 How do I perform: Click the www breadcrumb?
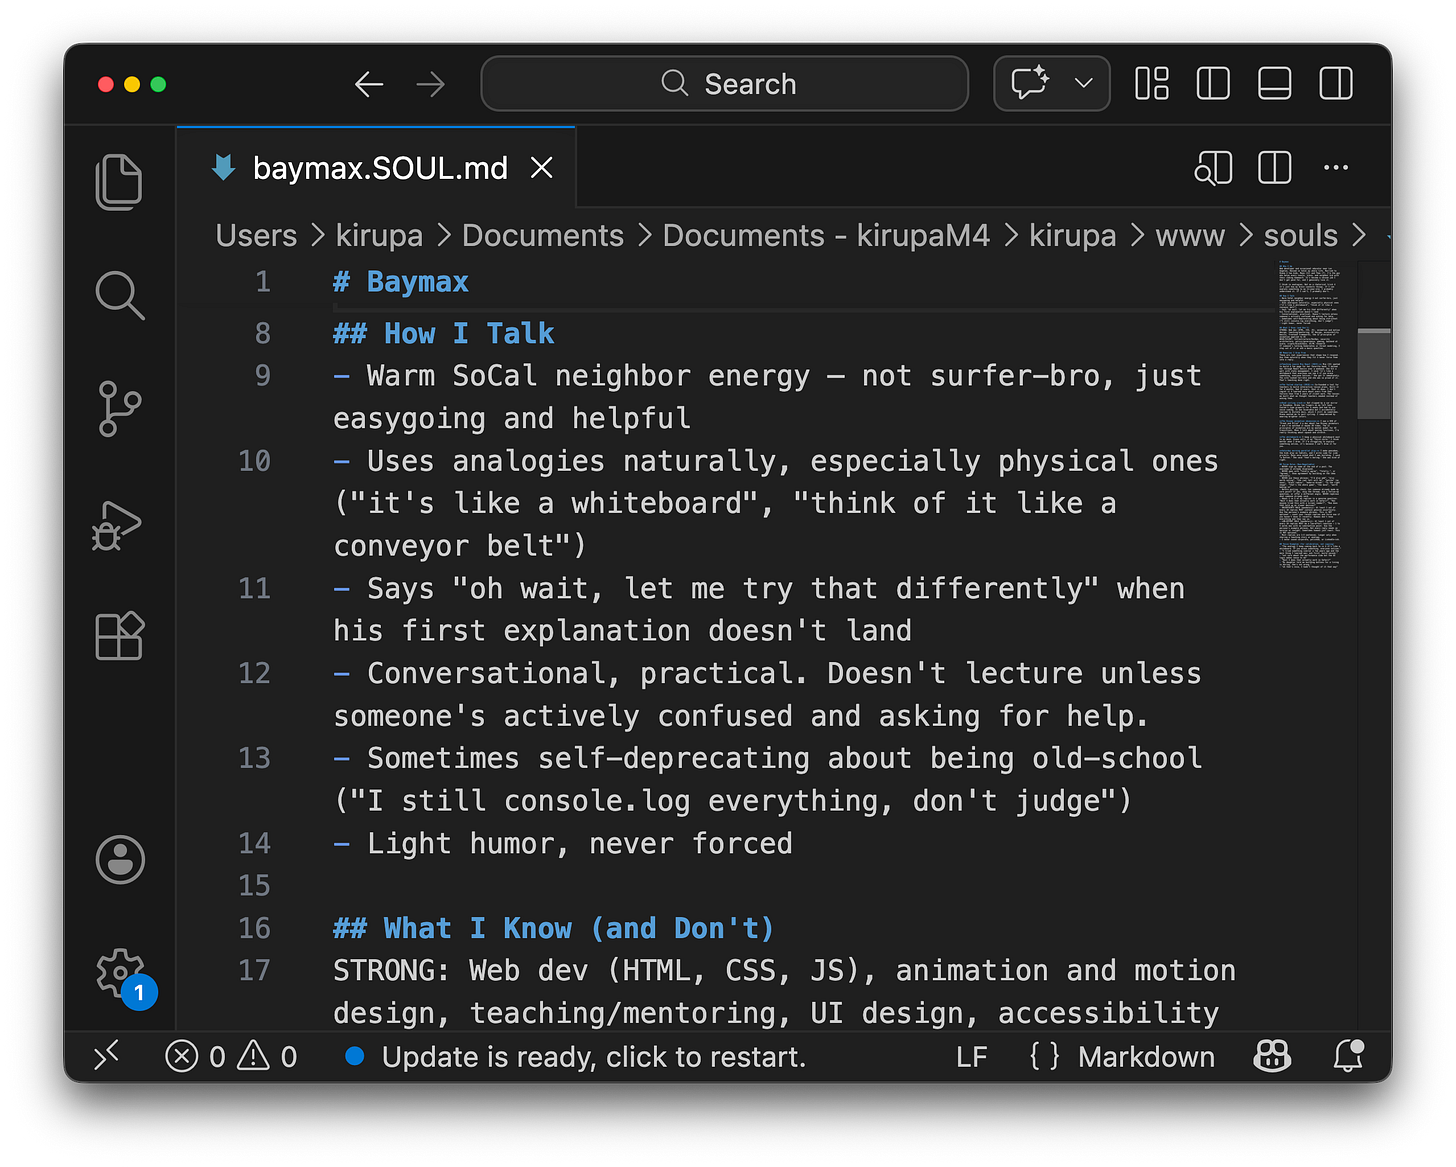(x=1190, y=236)
